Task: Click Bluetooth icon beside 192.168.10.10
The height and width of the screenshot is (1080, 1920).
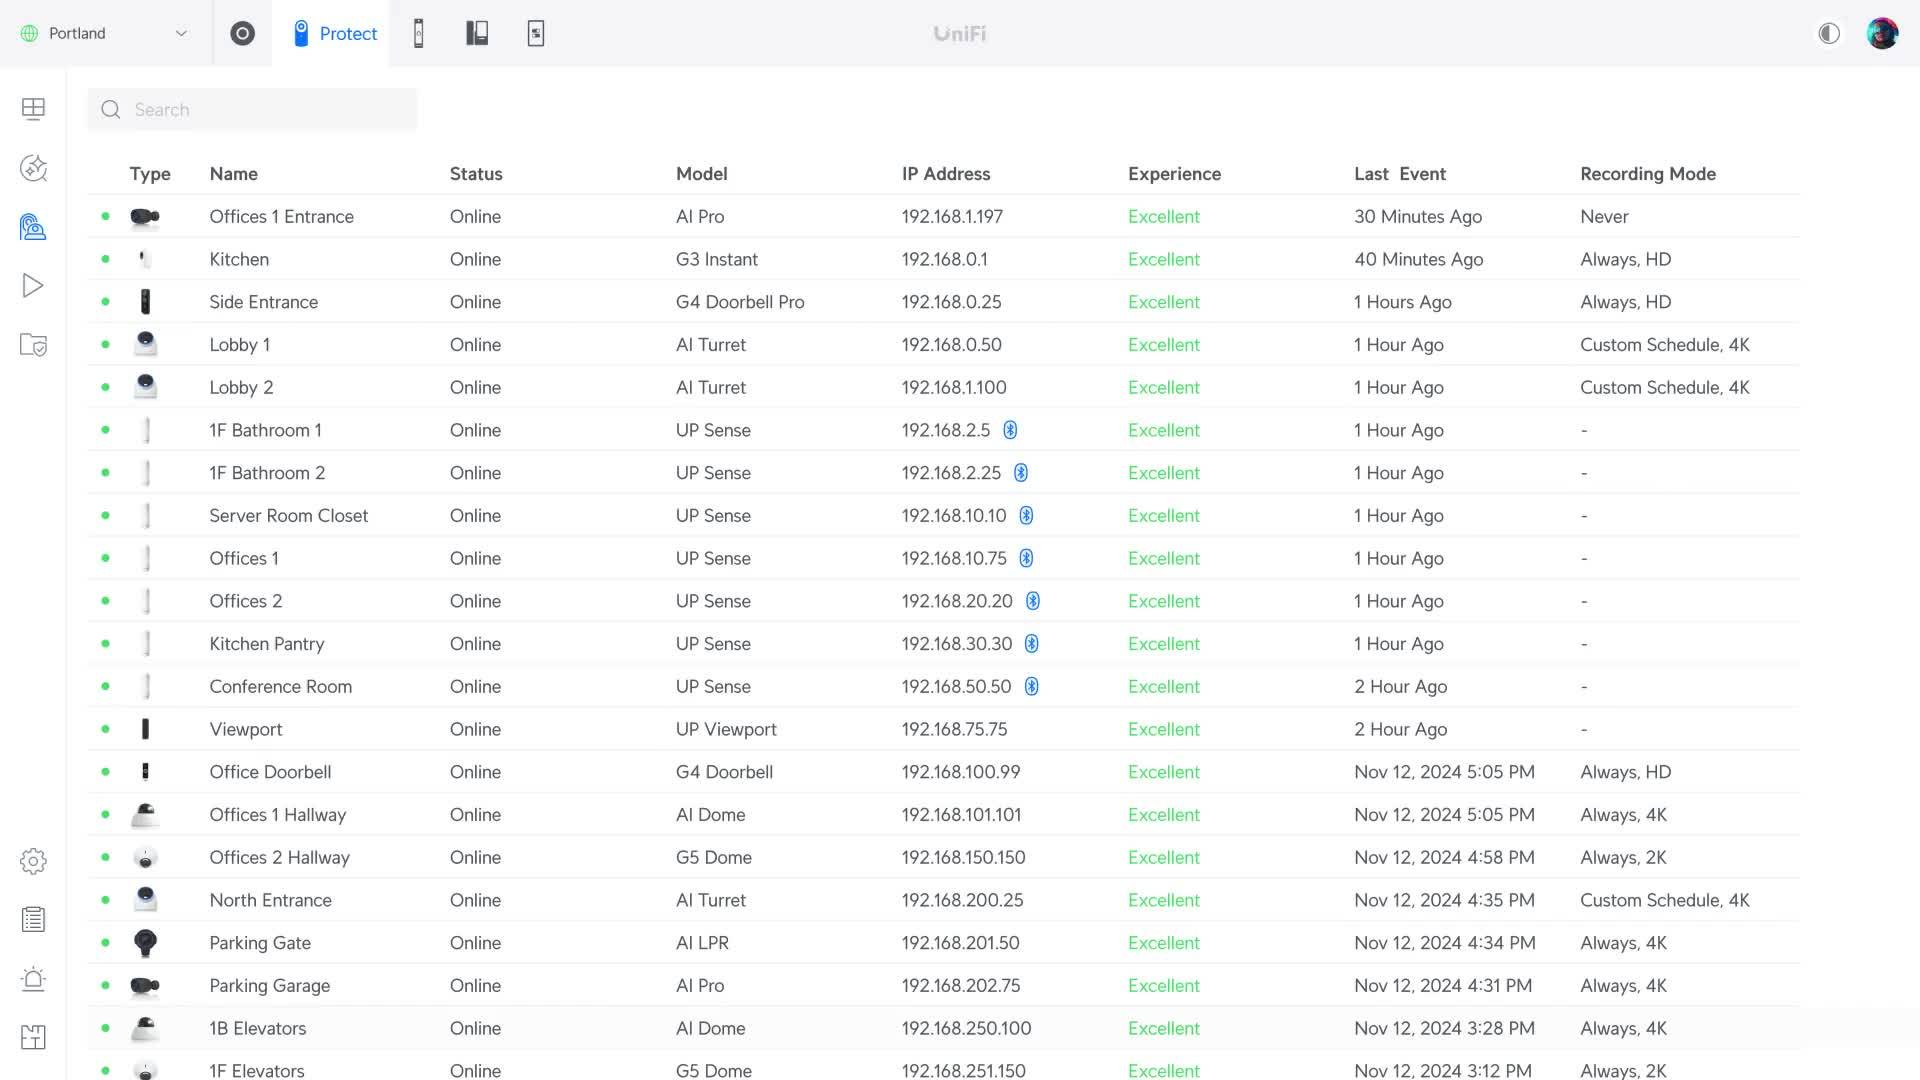Action: tap(1026, 516)
